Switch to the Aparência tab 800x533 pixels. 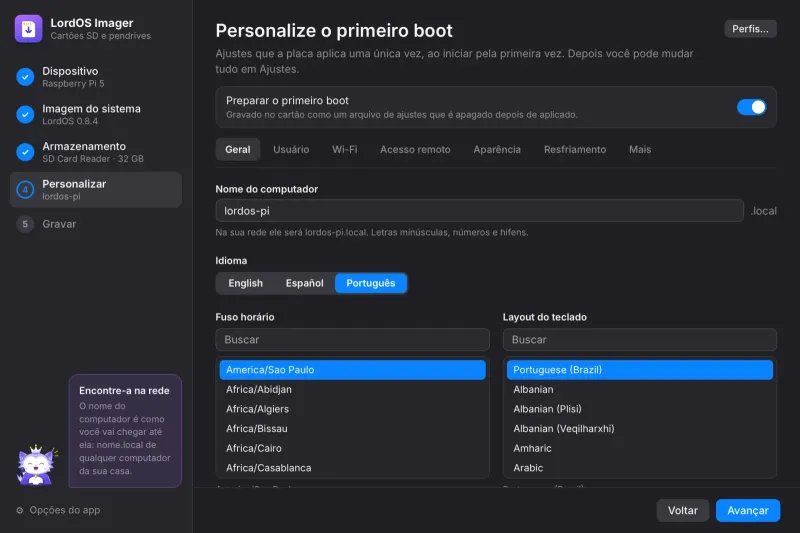(497, 149)
